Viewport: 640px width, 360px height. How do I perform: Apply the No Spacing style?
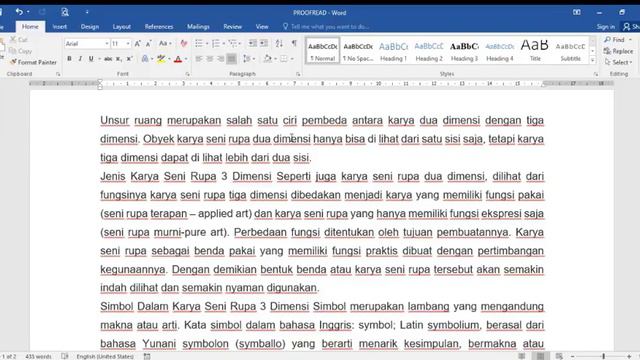coord(358,51)
